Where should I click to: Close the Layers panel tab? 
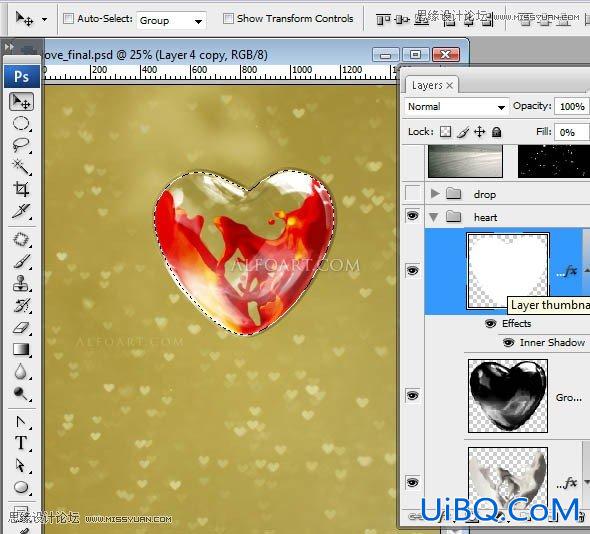pos(450,85)
